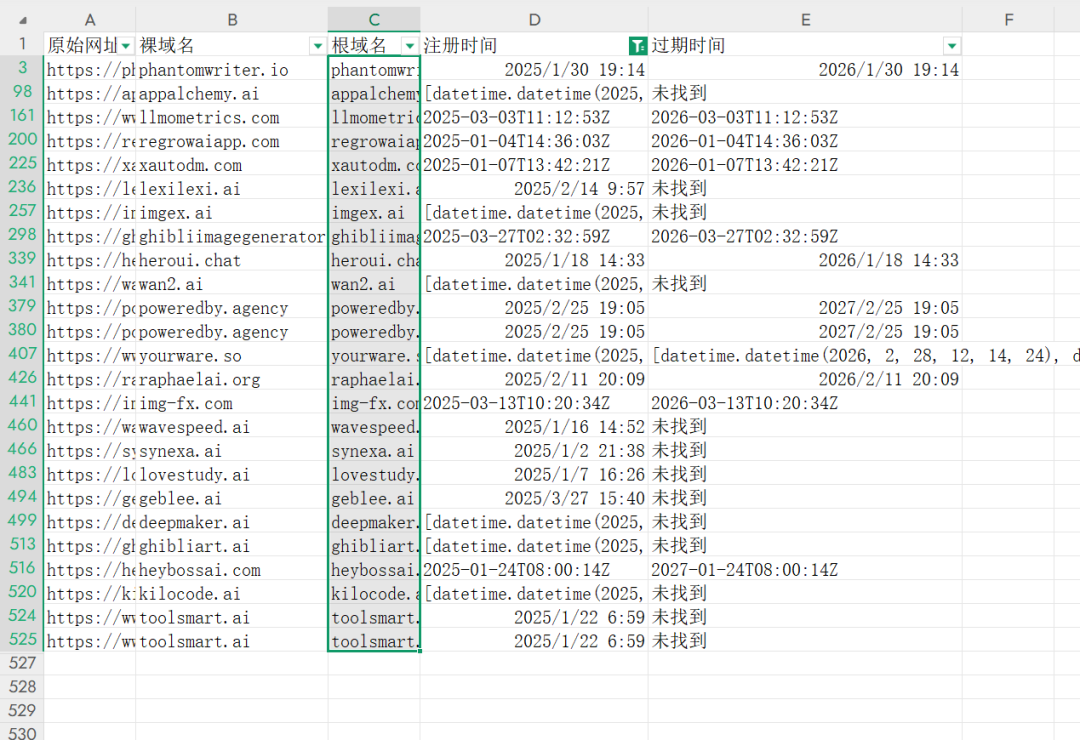
Task: Select cell lexilexi.ai in column B
Action: pyautogui.click(x=232, y=189)
